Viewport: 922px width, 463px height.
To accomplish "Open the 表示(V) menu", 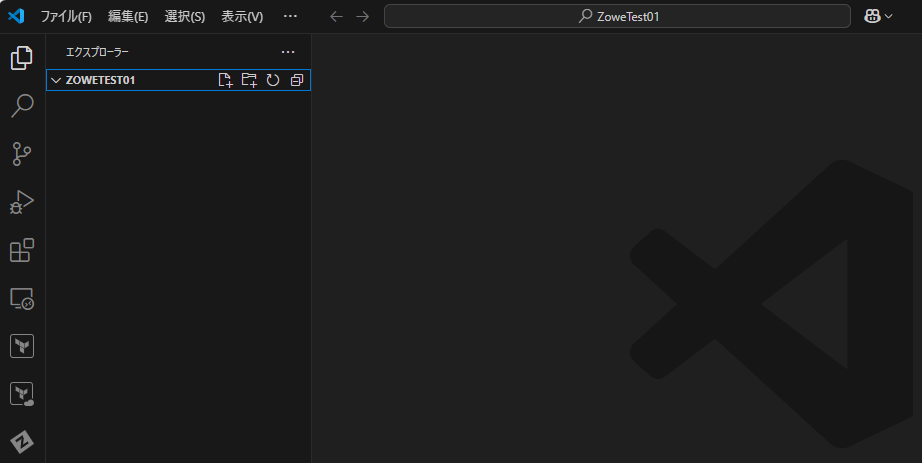I will click(242, 16).
